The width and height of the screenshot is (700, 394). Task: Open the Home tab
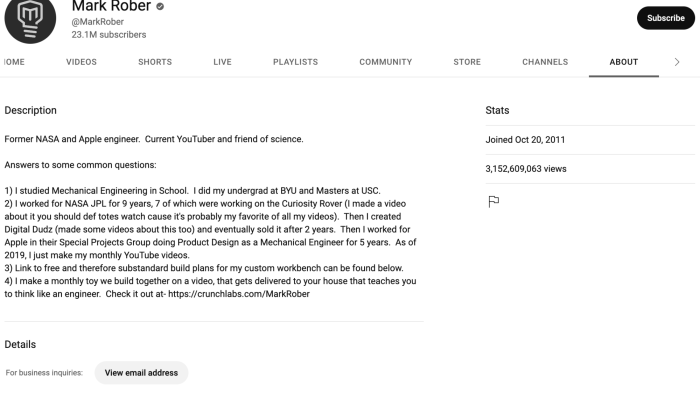pos(13,62)
